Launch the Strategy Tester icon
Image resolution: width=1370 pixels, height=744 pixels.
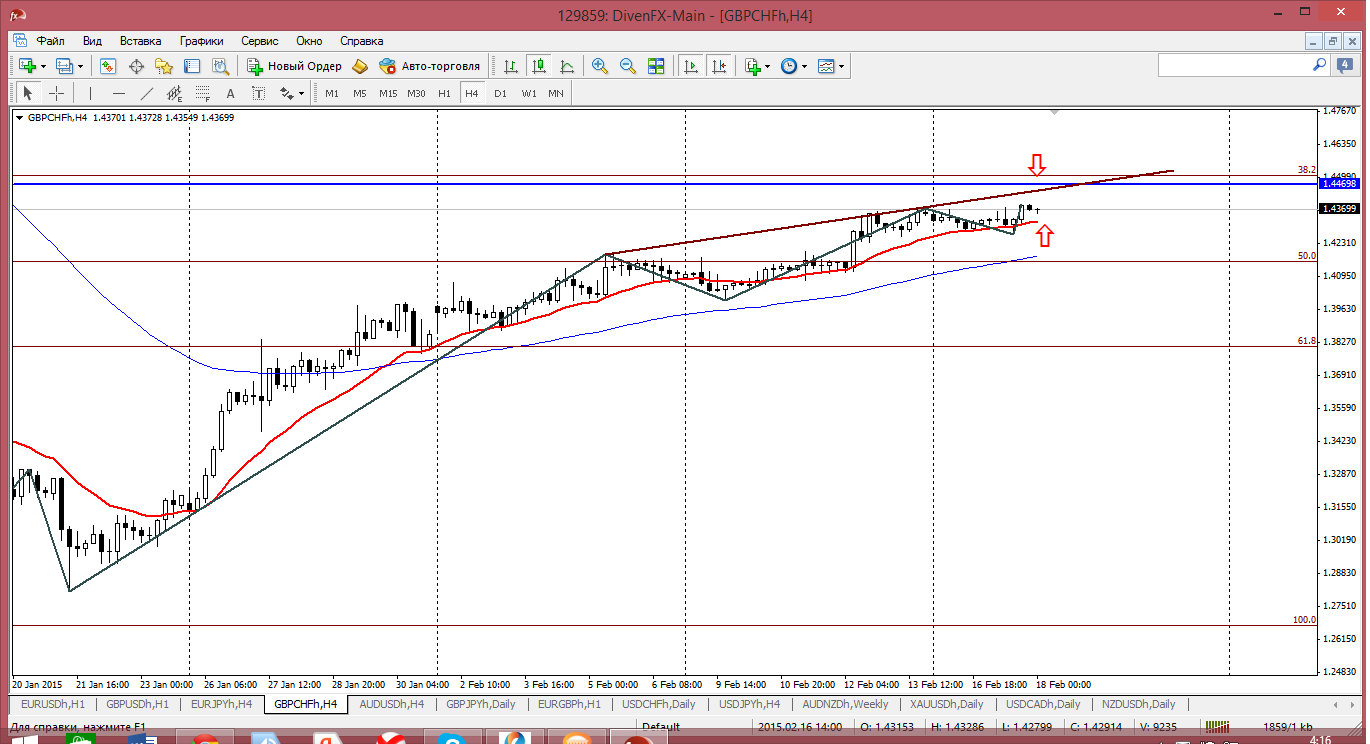point(220,66)
